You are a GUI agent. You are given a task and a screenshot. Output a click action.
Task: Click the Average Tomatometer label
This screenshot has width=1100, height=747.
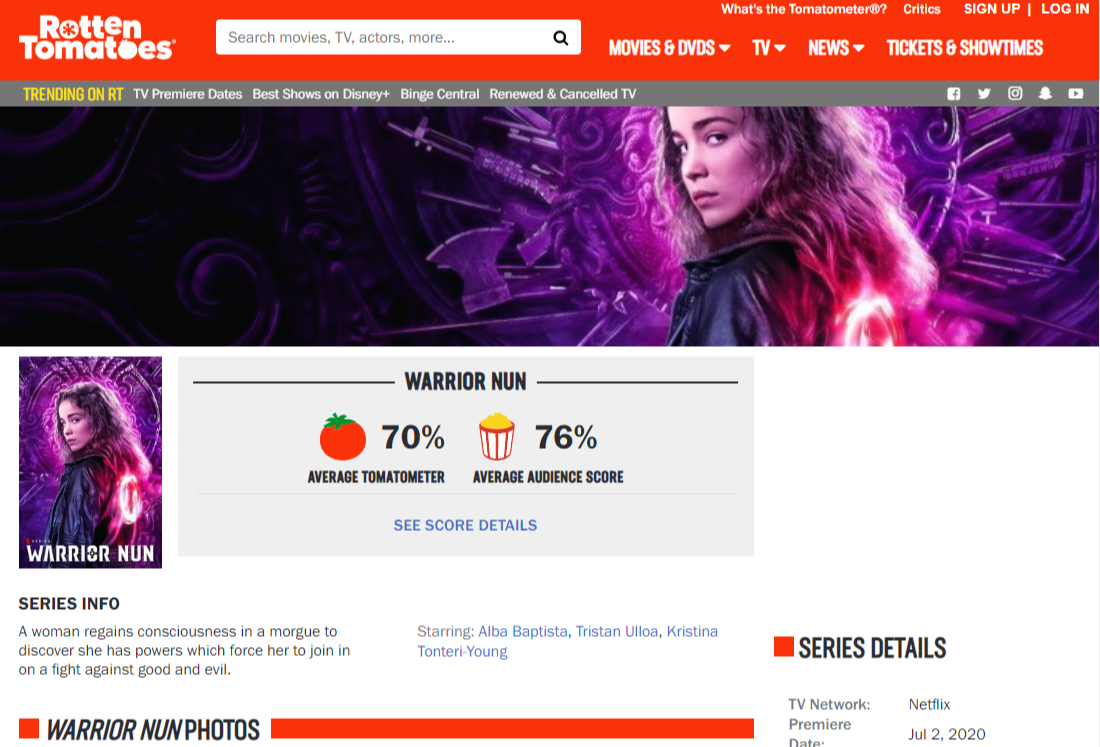coord(376,477)
